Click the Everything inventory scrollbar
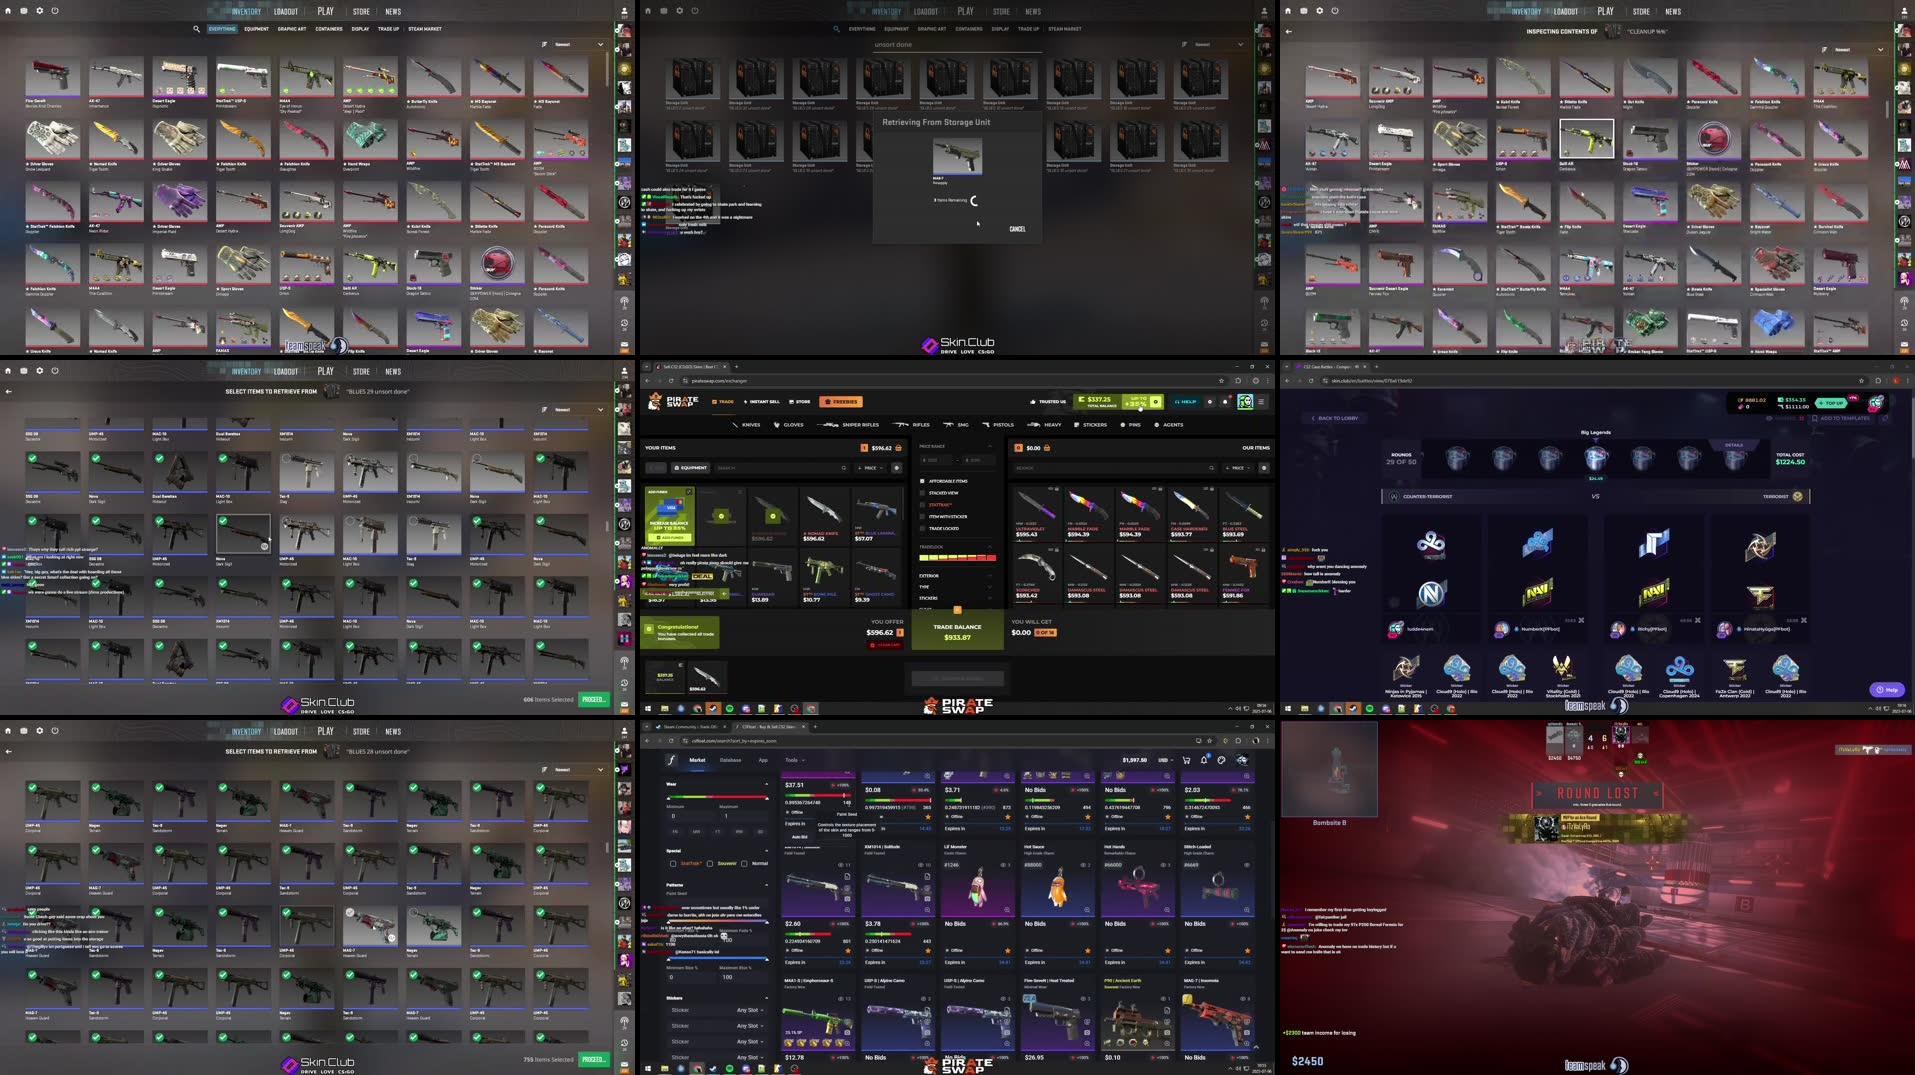Screen dimensions: 1915x1075 coord(607,68)
